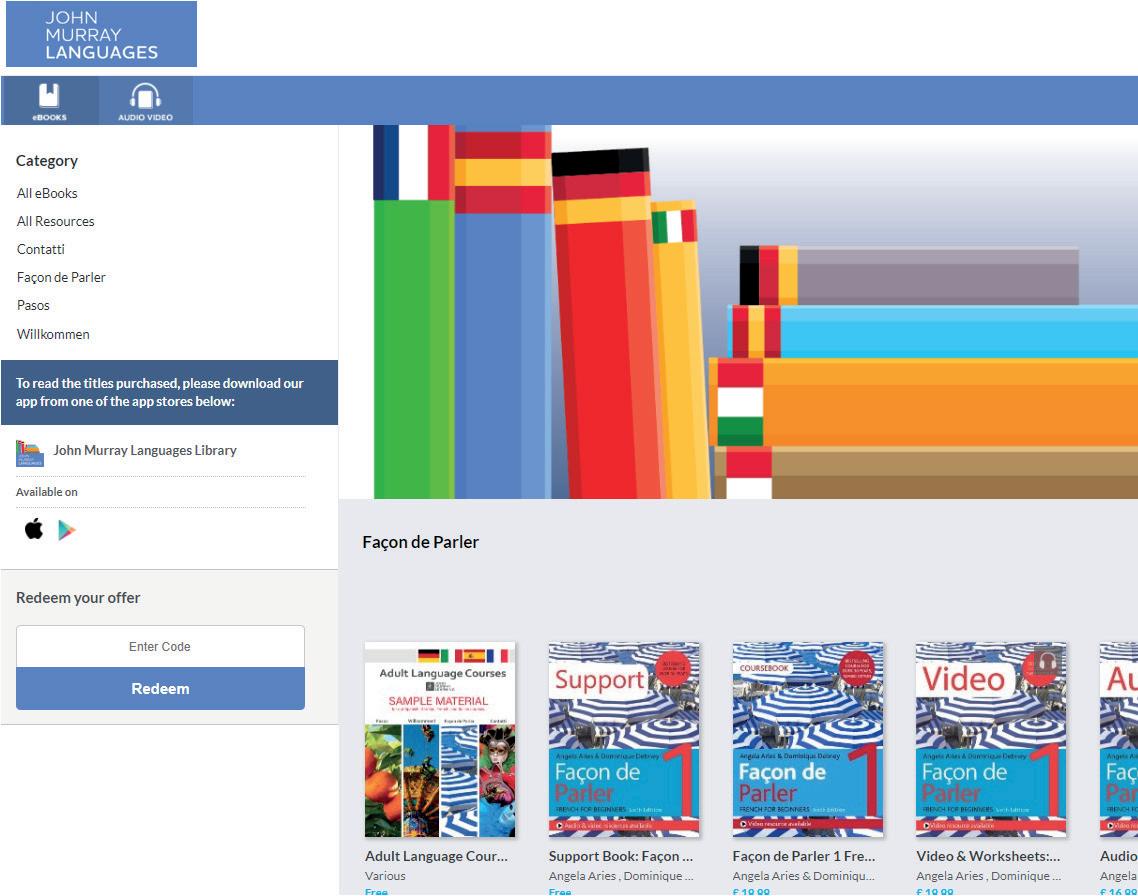1138x896 pixels.
Task: Click the John Murray Languages logo
Action: (x=101, y=34)
